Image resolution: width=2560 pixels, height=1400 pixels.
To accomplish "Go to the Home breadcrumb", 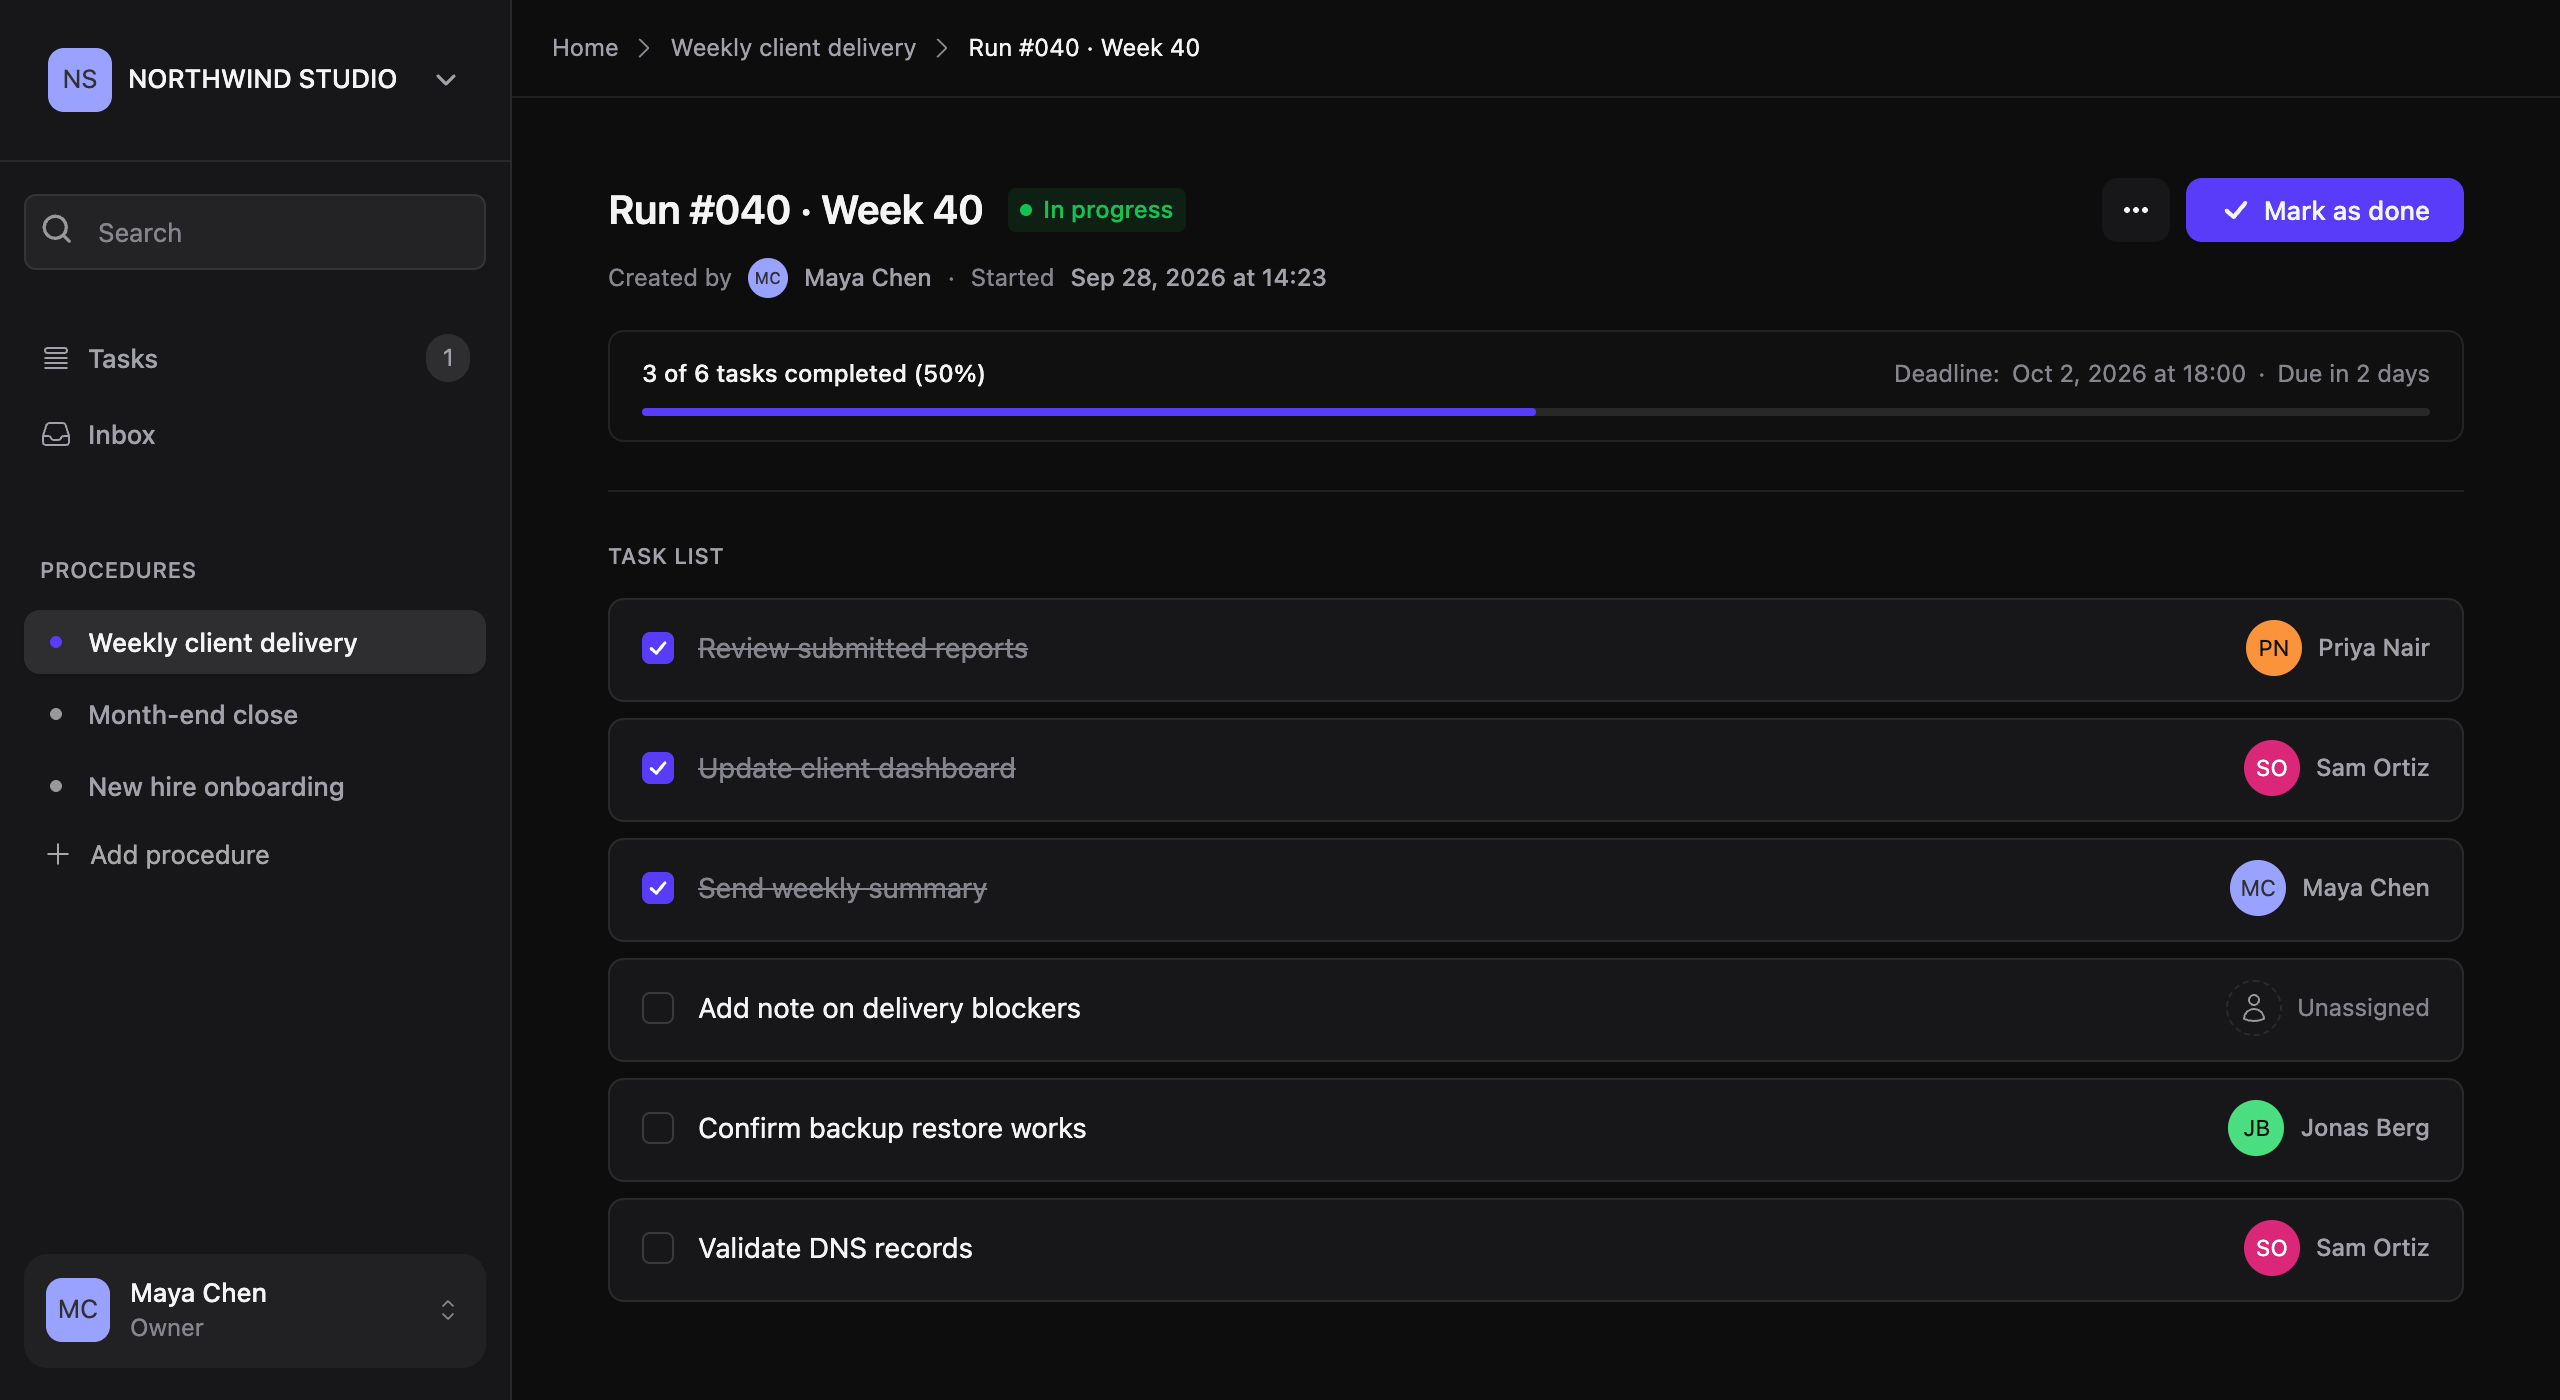I will 585,47.
